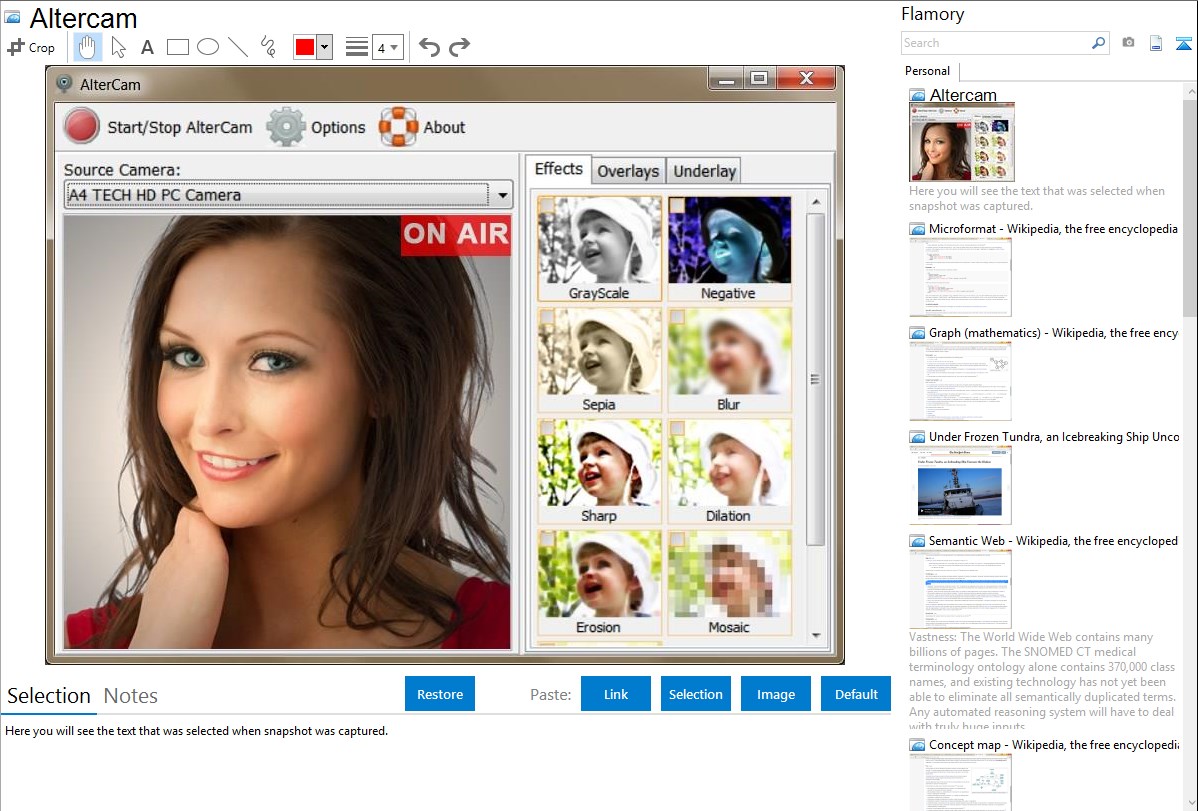Open the Semantic Web snapshot title

[1054, 541]
